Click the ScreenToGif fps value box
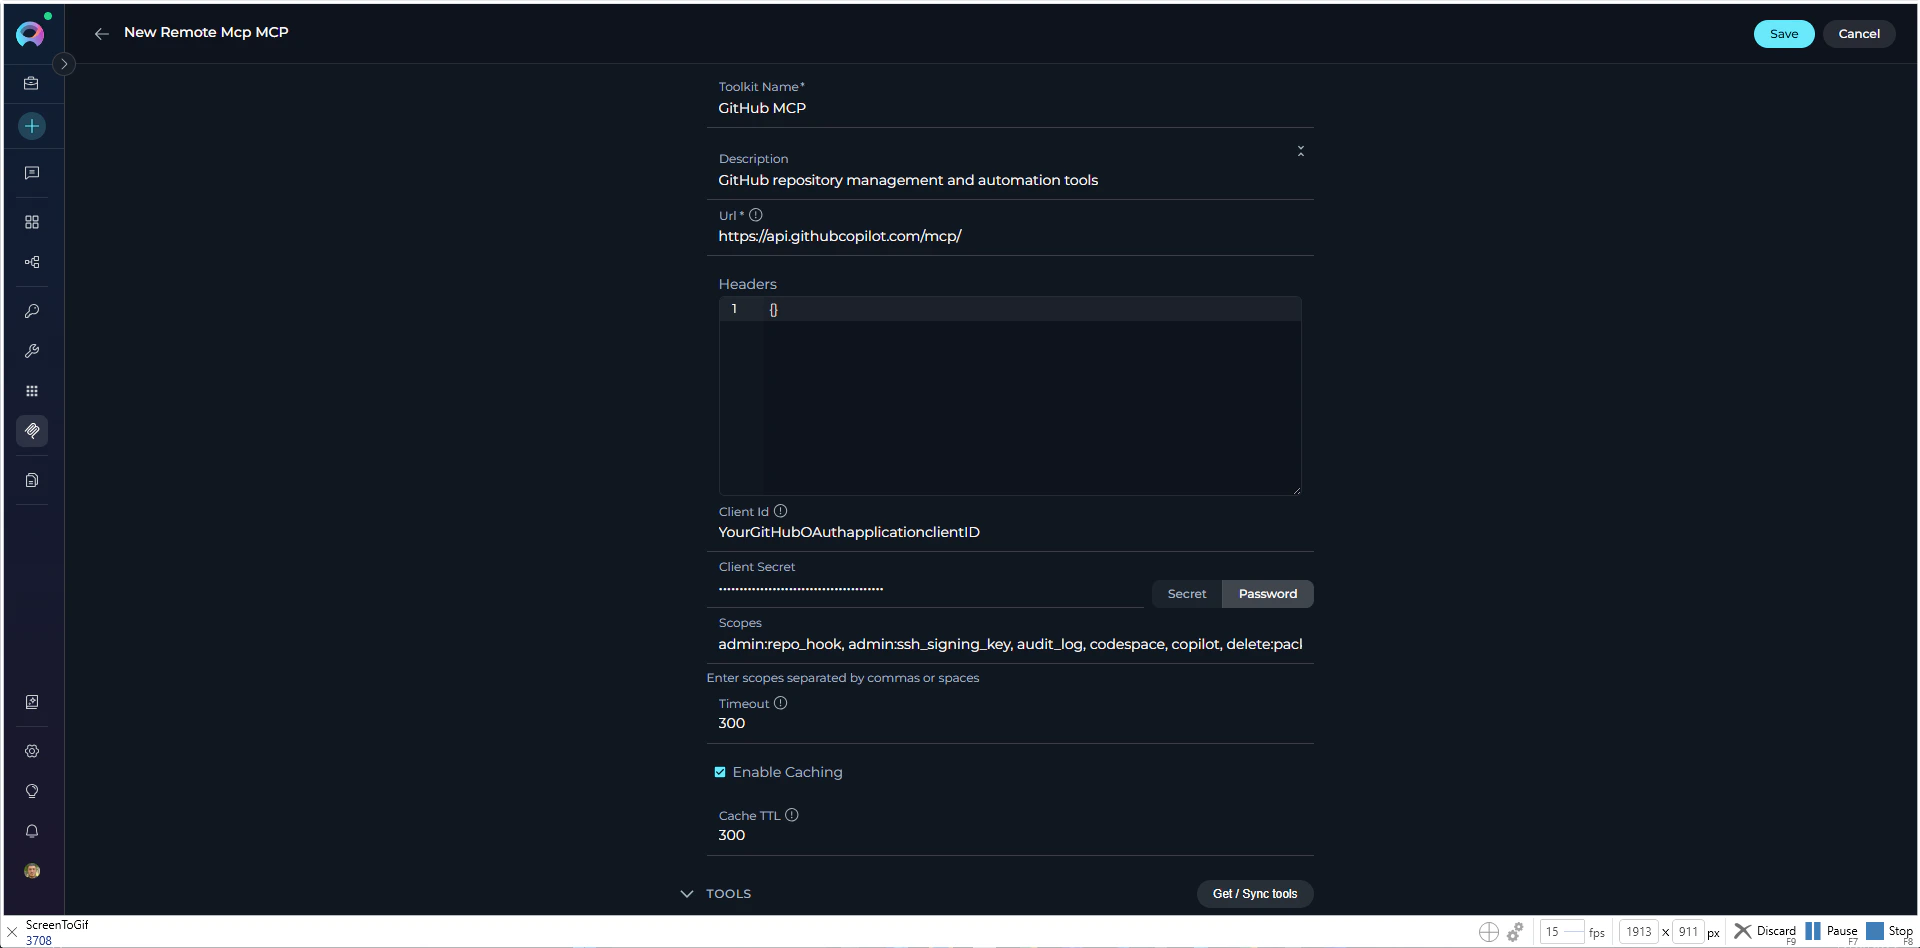Viewport: 1920px width, 948px height. click(1562, 931)
